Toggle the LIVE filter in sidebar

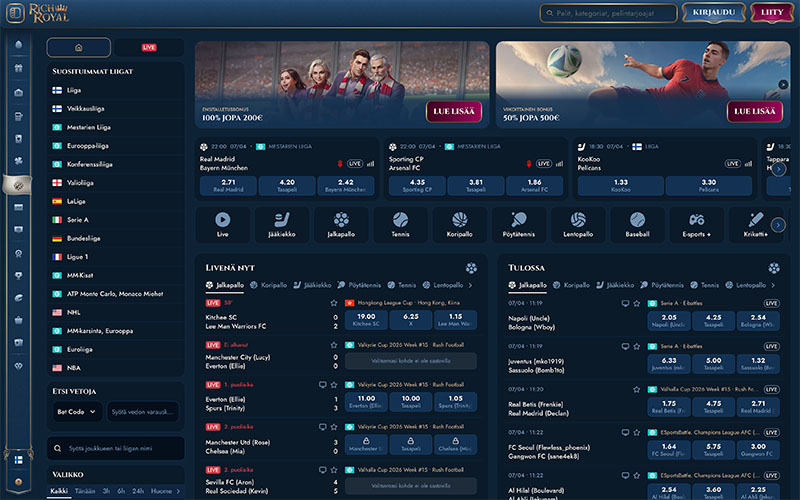point(148,47)
